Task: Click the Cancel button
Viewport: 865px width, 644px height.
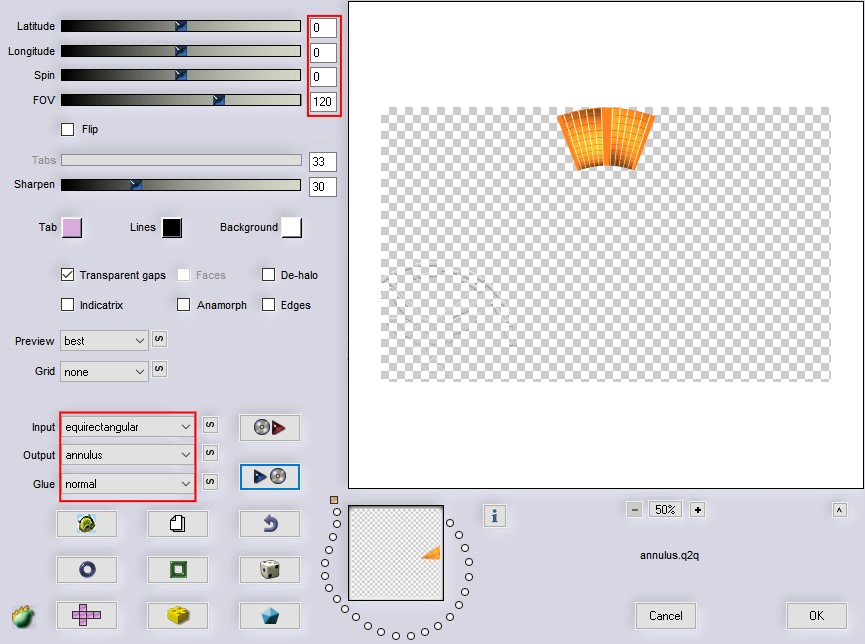Action: point(665,615)
